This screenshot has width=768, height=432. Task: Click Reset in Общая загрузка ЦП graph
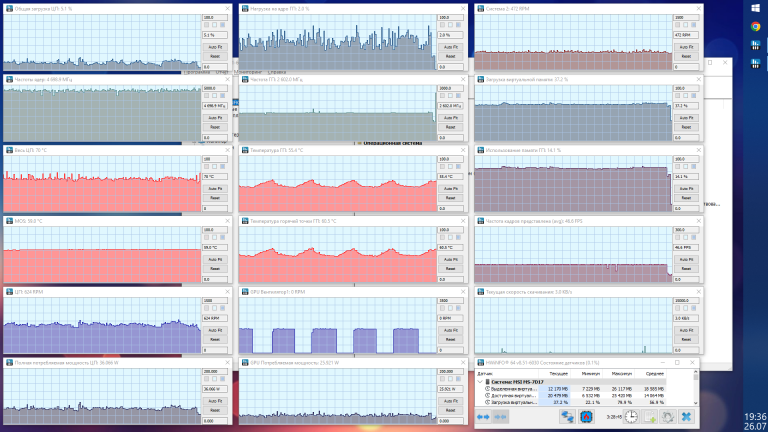coord(215,56)
